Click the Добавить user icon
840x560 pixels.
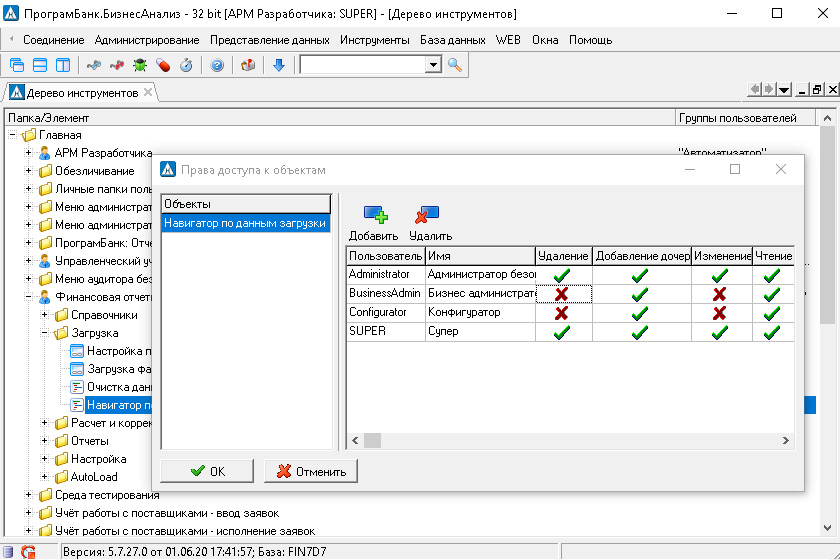tap(374, 214)
